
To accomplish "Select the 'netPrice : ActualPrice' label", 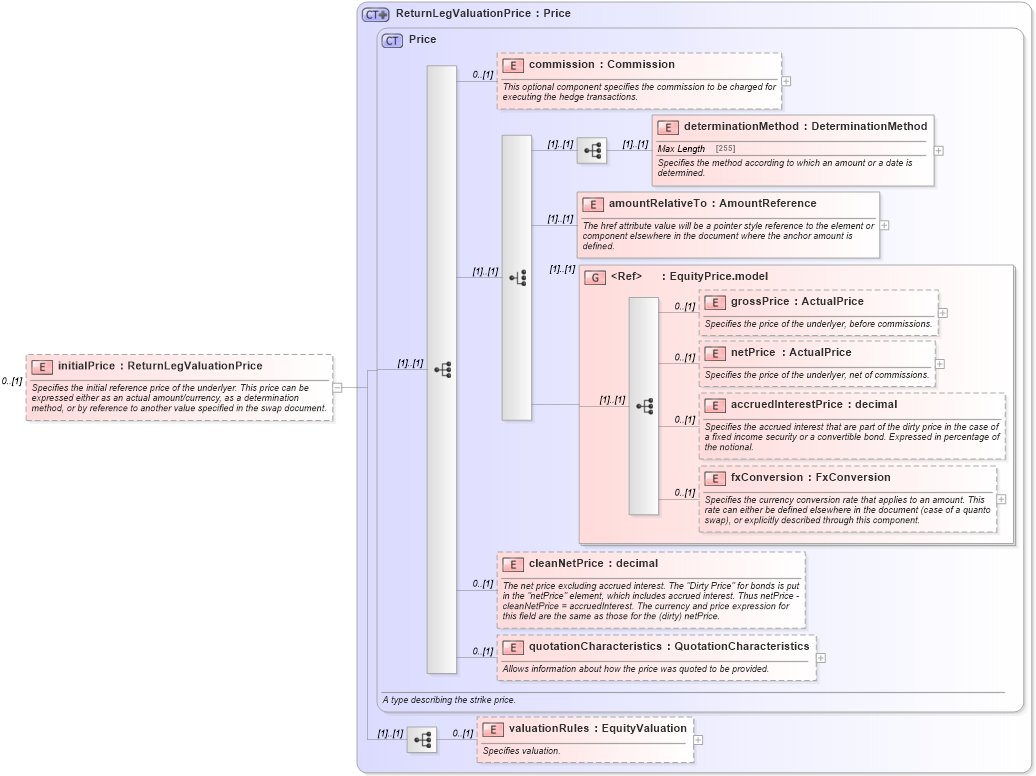I will [791, 352].
